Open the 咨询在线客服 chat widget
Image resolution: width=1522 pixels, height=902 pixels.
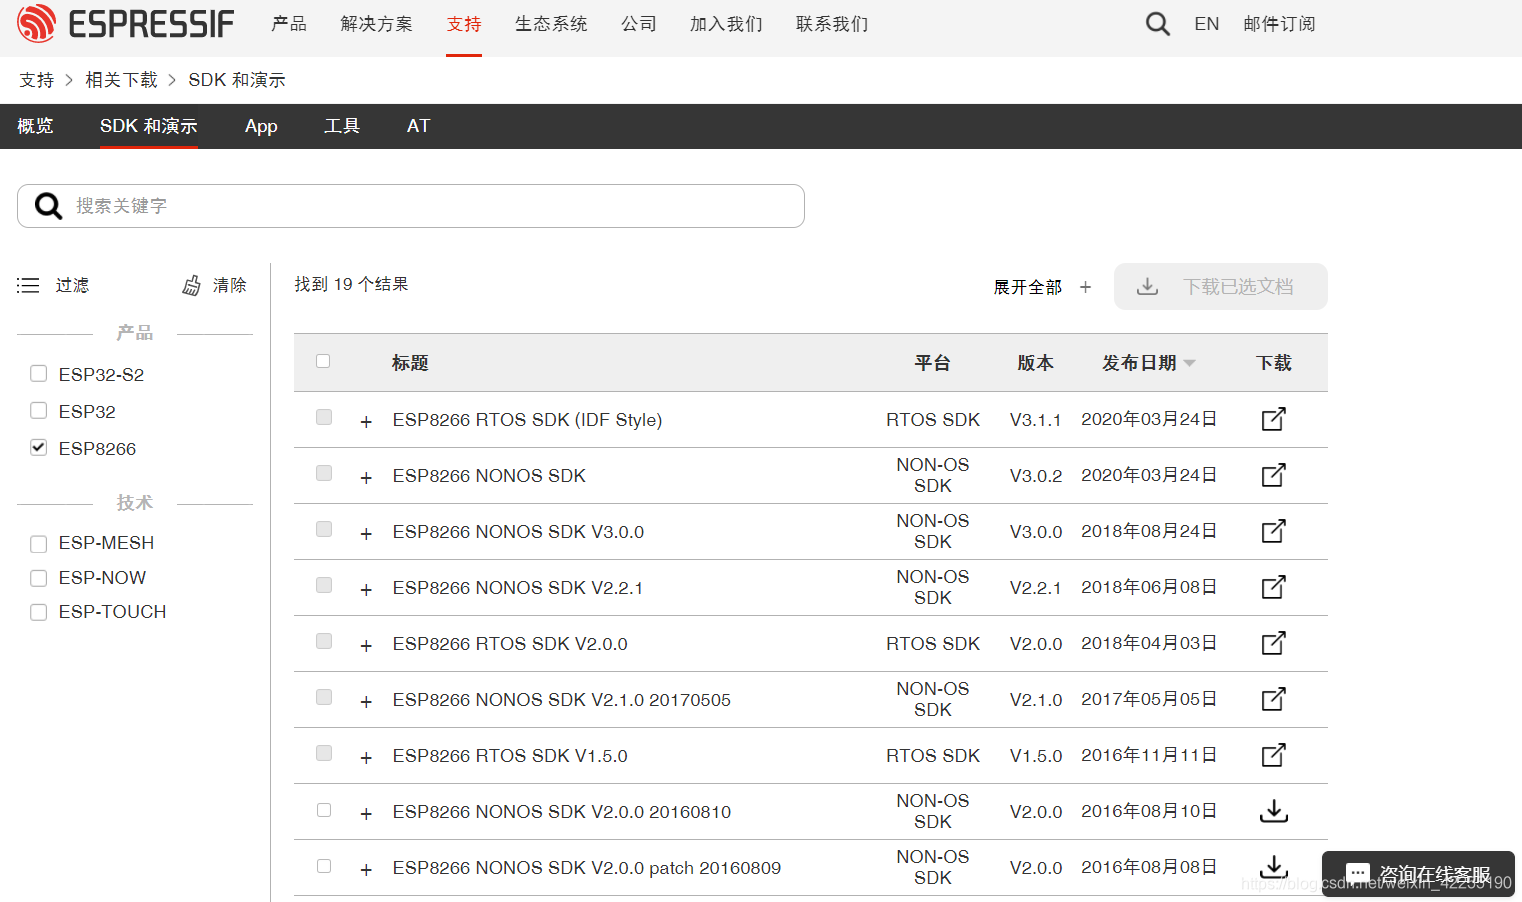(1416, 871)
